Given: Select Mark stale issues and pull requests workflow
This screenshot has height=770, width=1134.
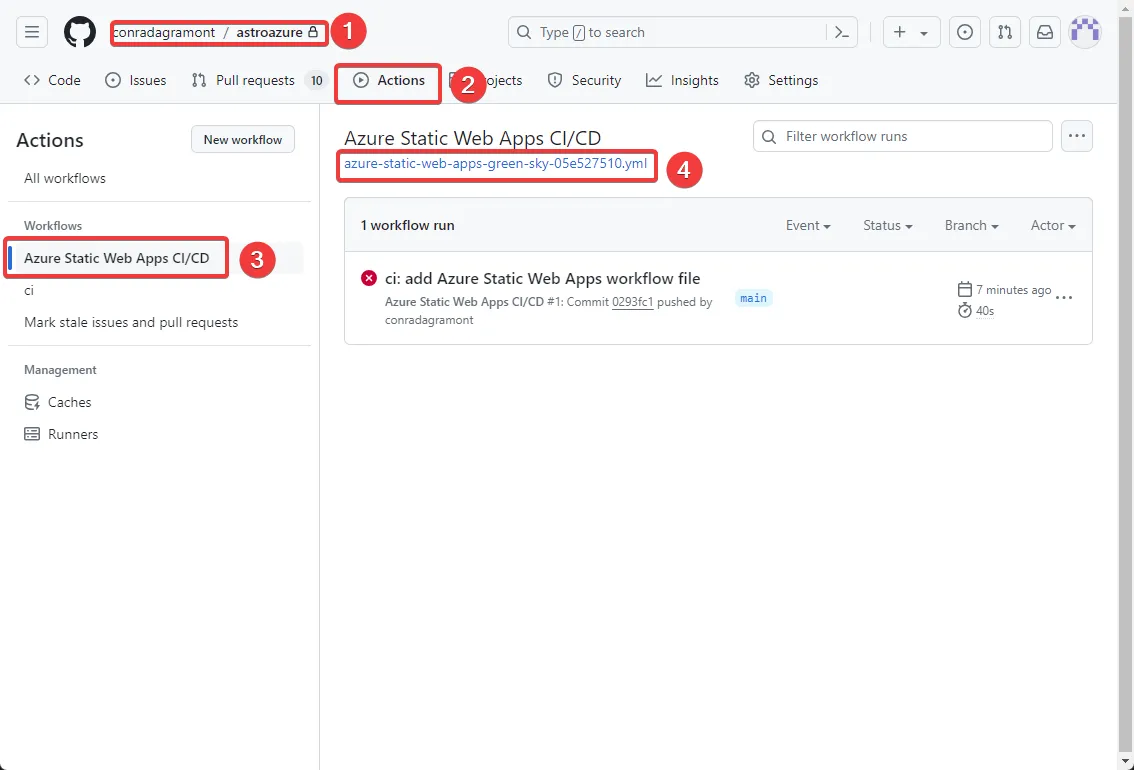Looking at the screenshot, I should [x=131, y=322].
